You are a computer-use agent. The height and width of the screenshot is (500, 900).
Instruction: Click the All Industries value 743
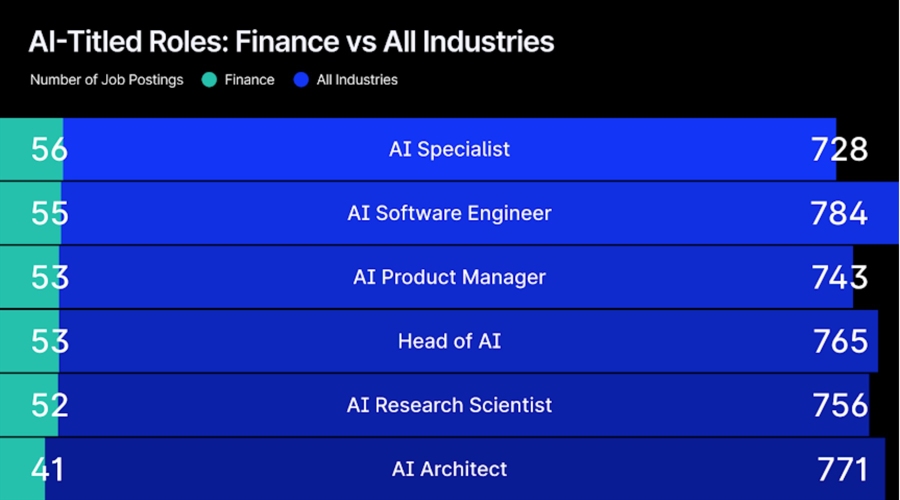pyautogui.click(x=839, y=277)
